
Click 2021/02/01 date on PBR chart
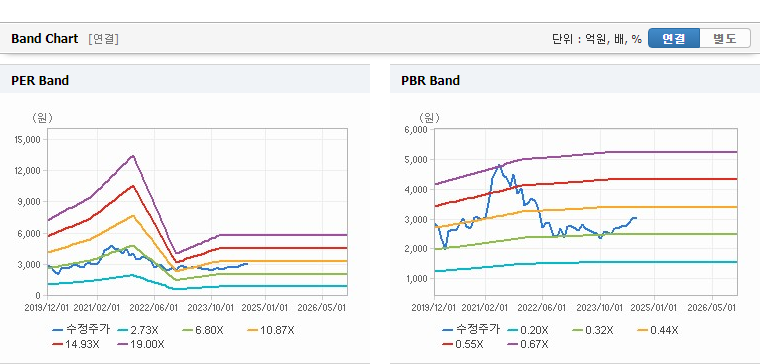[485, 307]
